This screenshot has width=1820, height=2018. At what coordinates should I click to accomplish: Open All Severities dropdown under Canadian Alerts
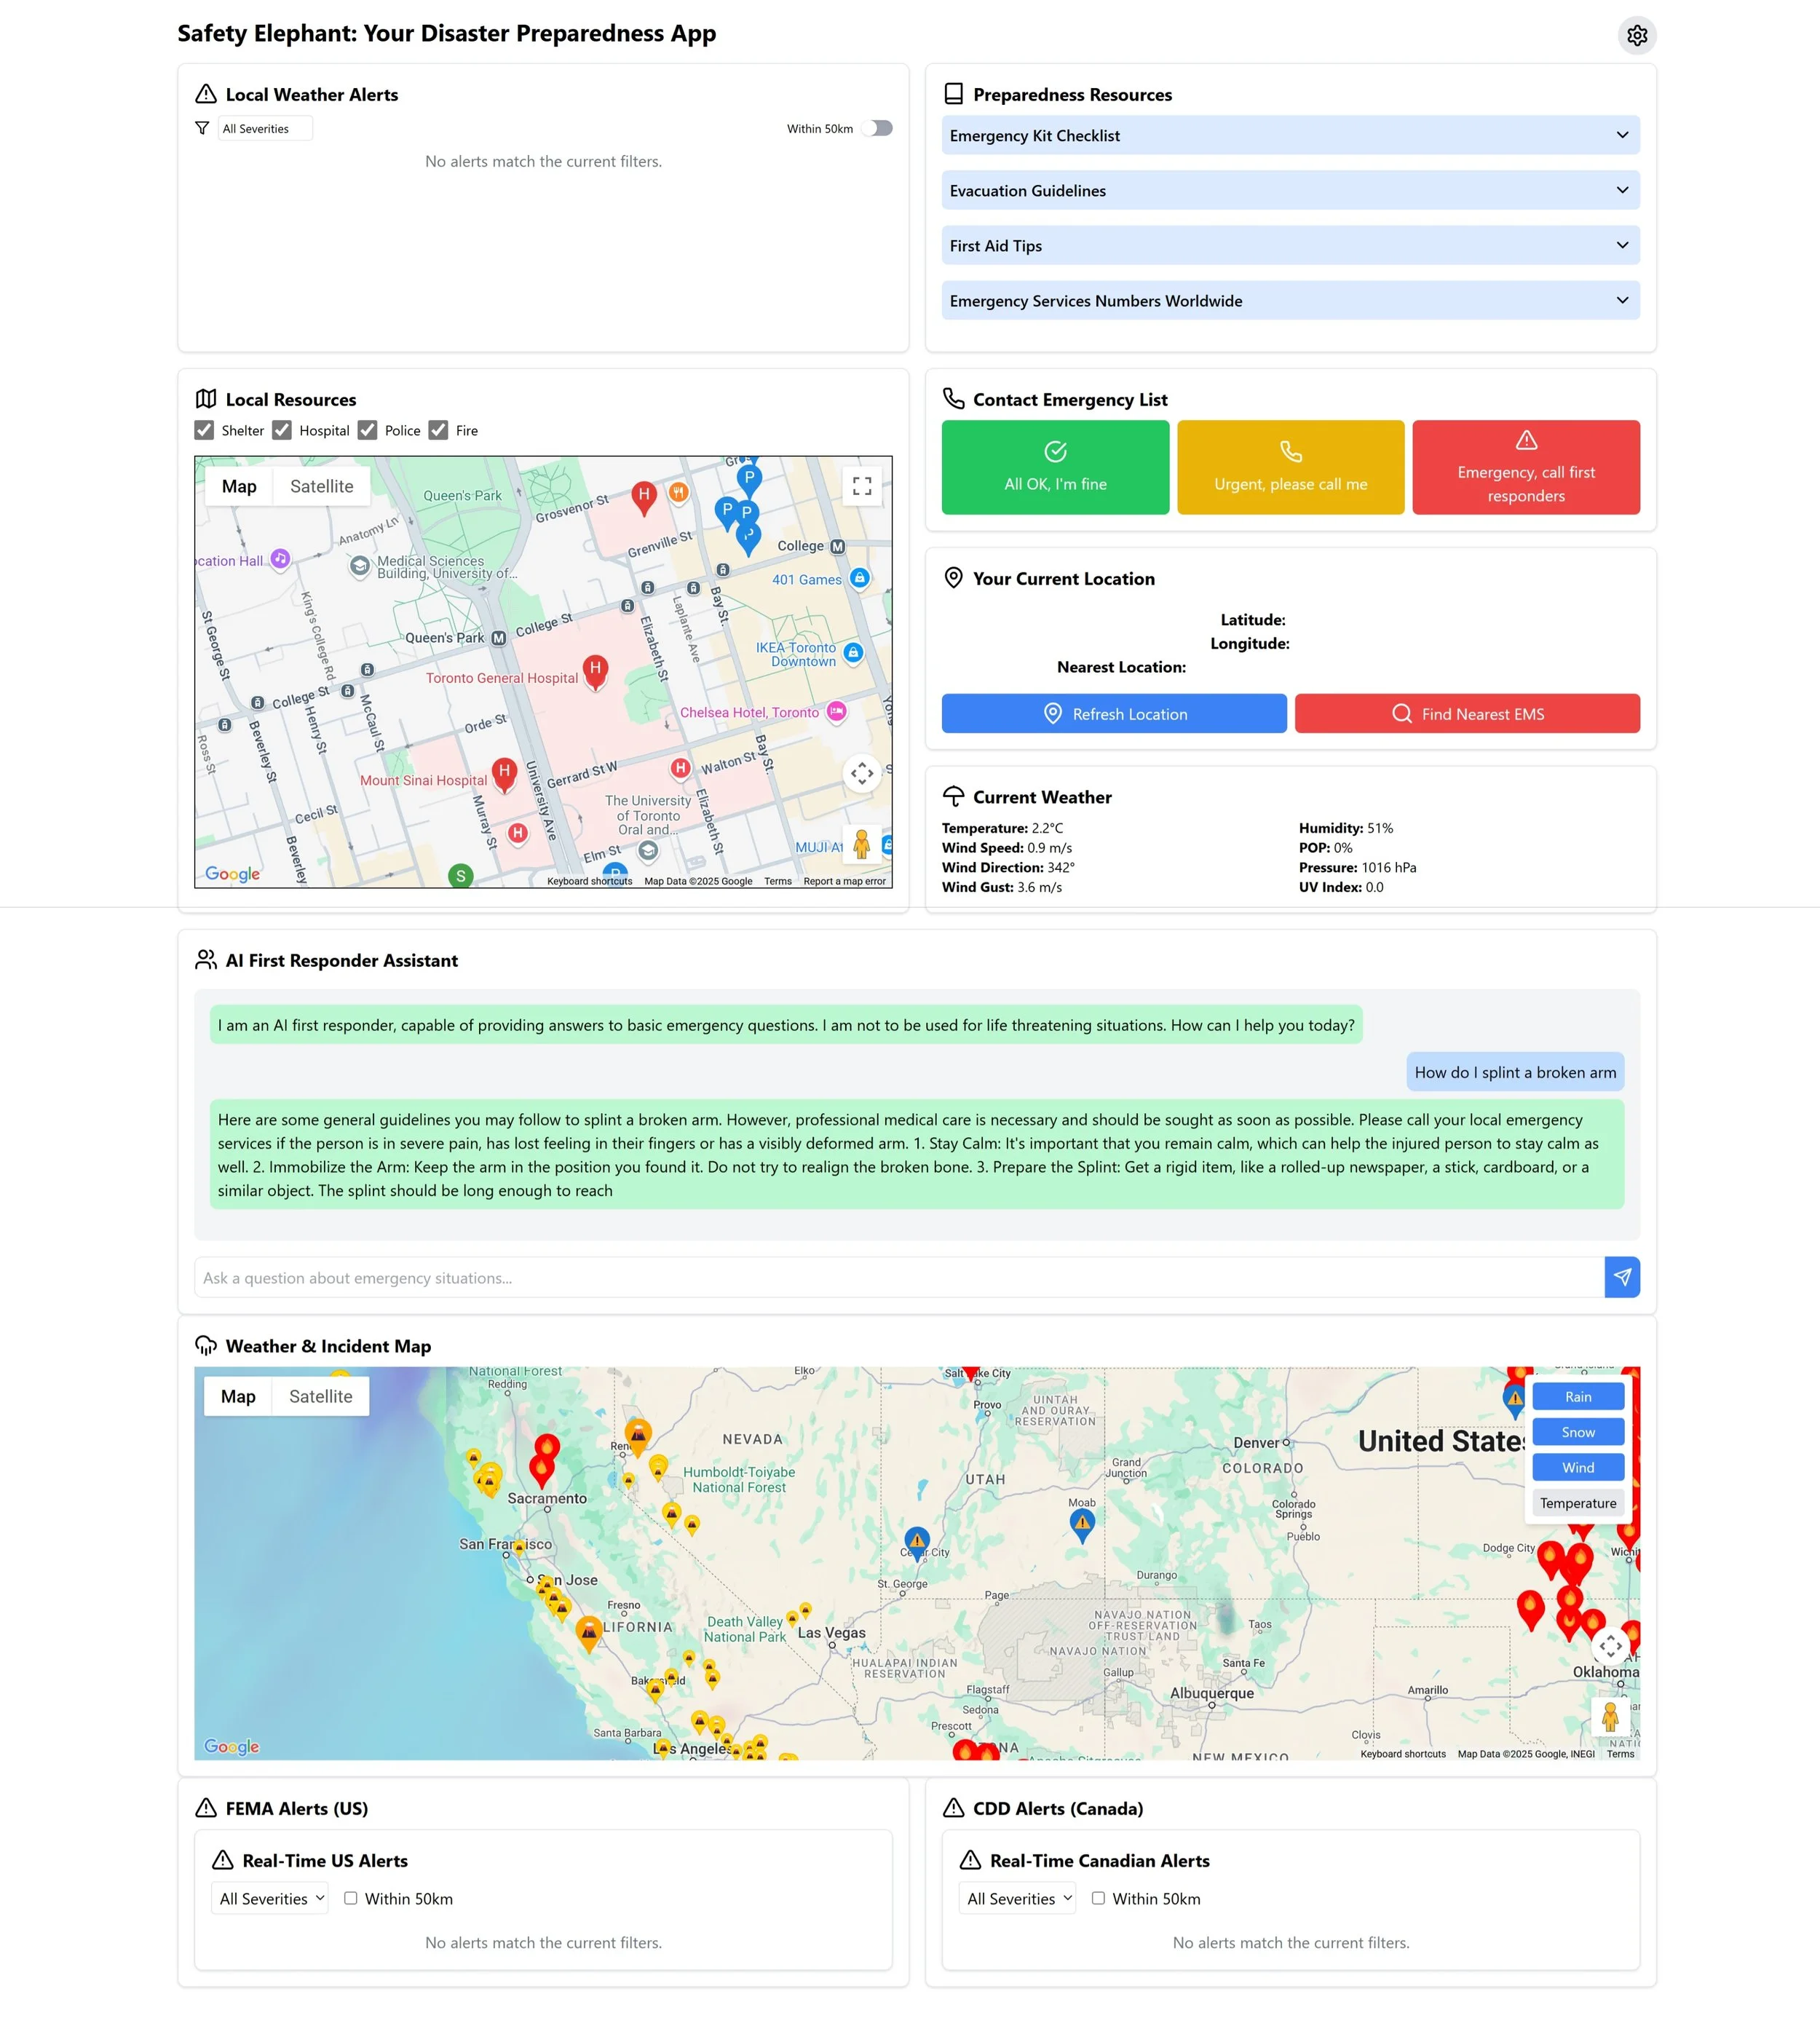tap(1018, 1898)
